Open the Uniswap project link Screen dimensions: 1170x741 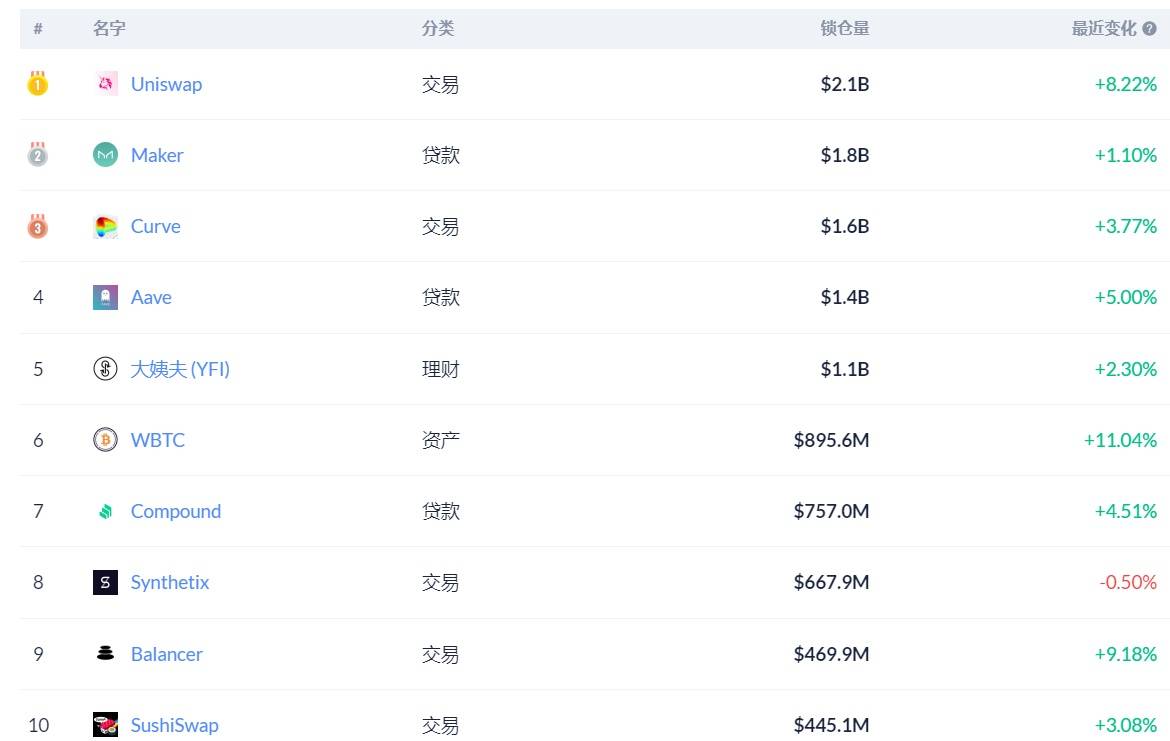pyautogui.click(x=166, y=84)
